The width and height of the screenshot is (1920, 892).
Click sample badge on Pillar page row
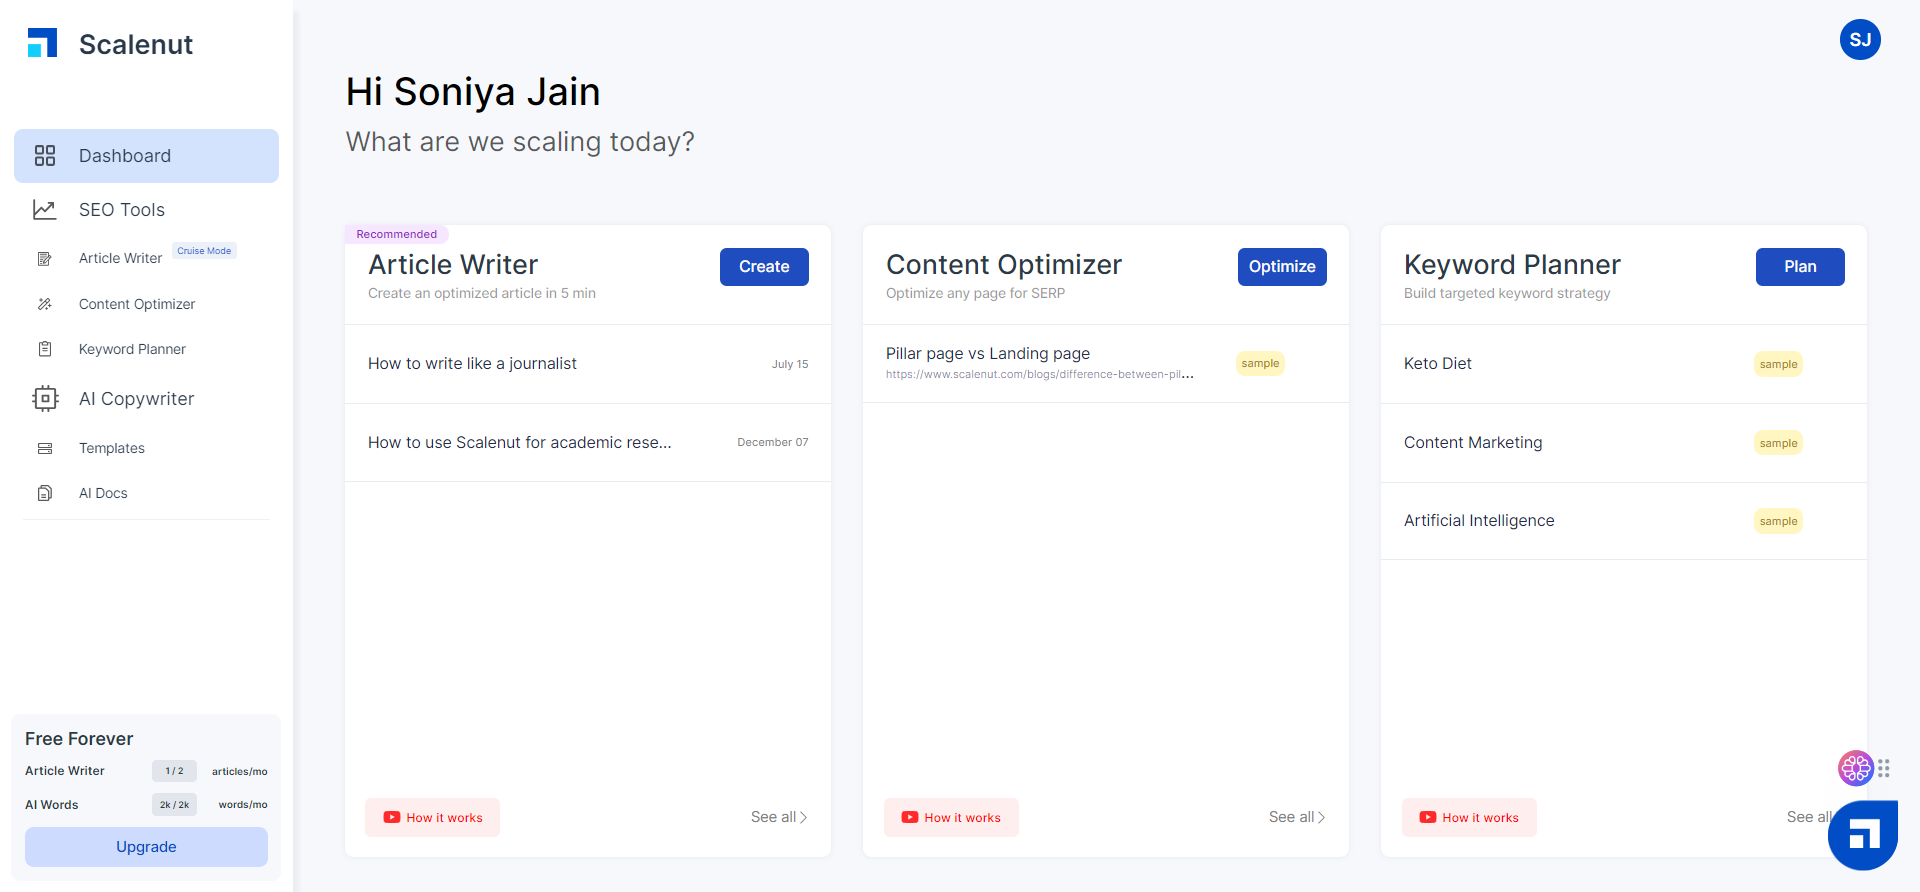tap(1260, 364)
